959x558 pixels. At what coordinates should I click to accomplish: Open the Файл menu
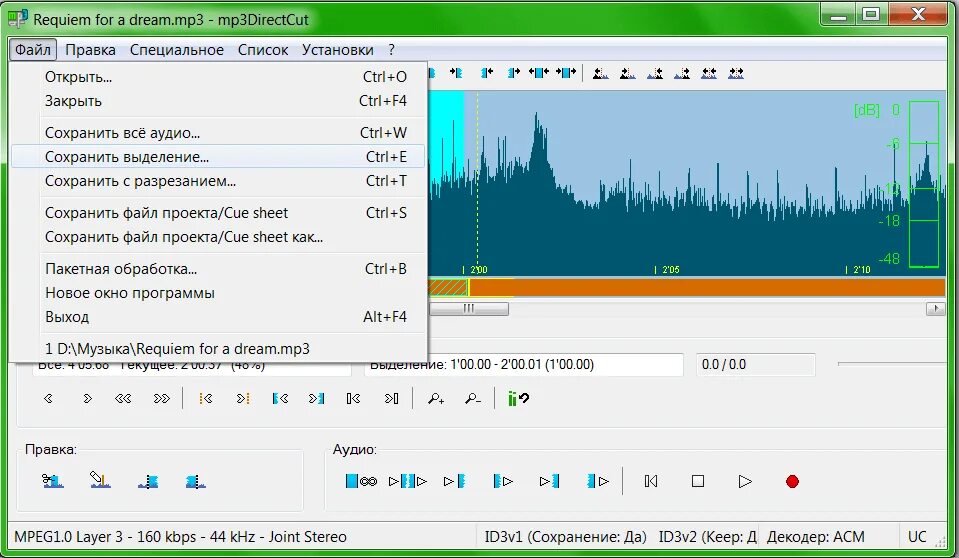(x=33, y=50)
